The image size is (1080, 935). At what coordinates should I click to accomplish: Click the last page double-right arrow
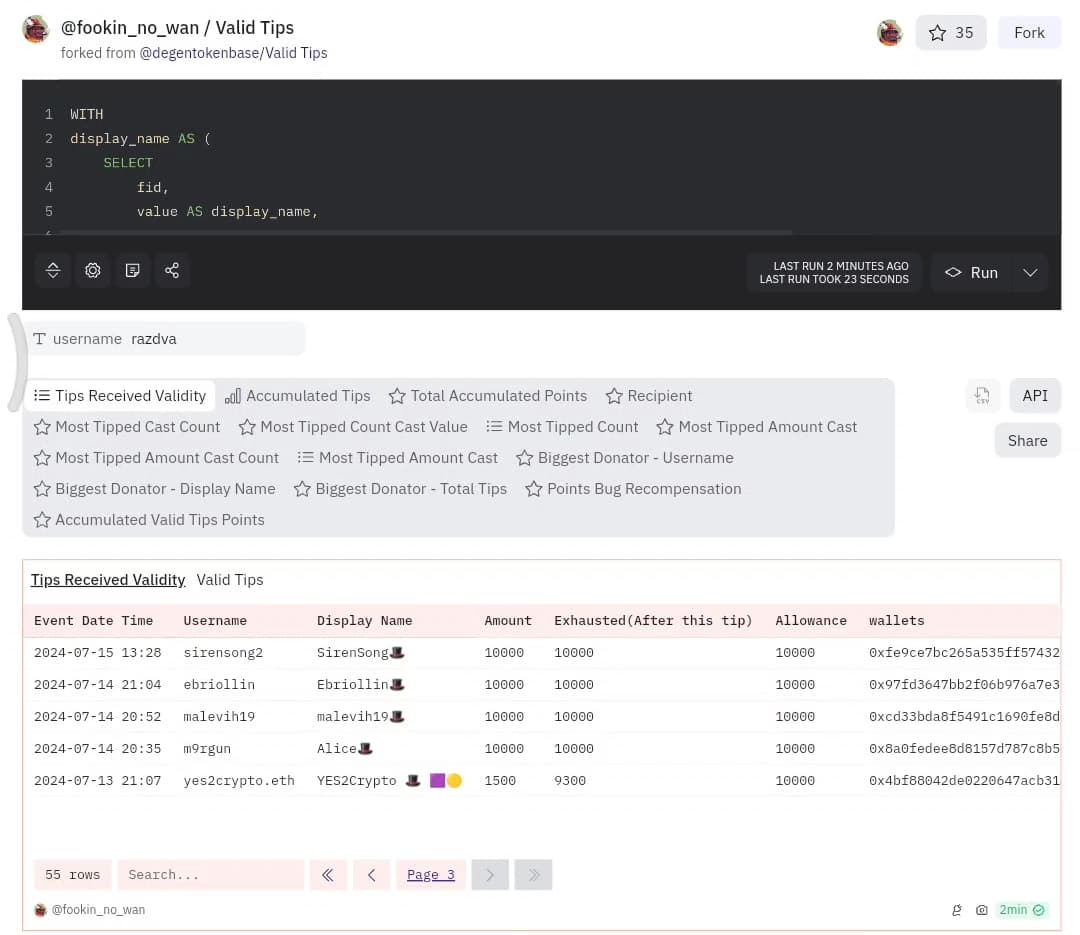click(534, 875)
